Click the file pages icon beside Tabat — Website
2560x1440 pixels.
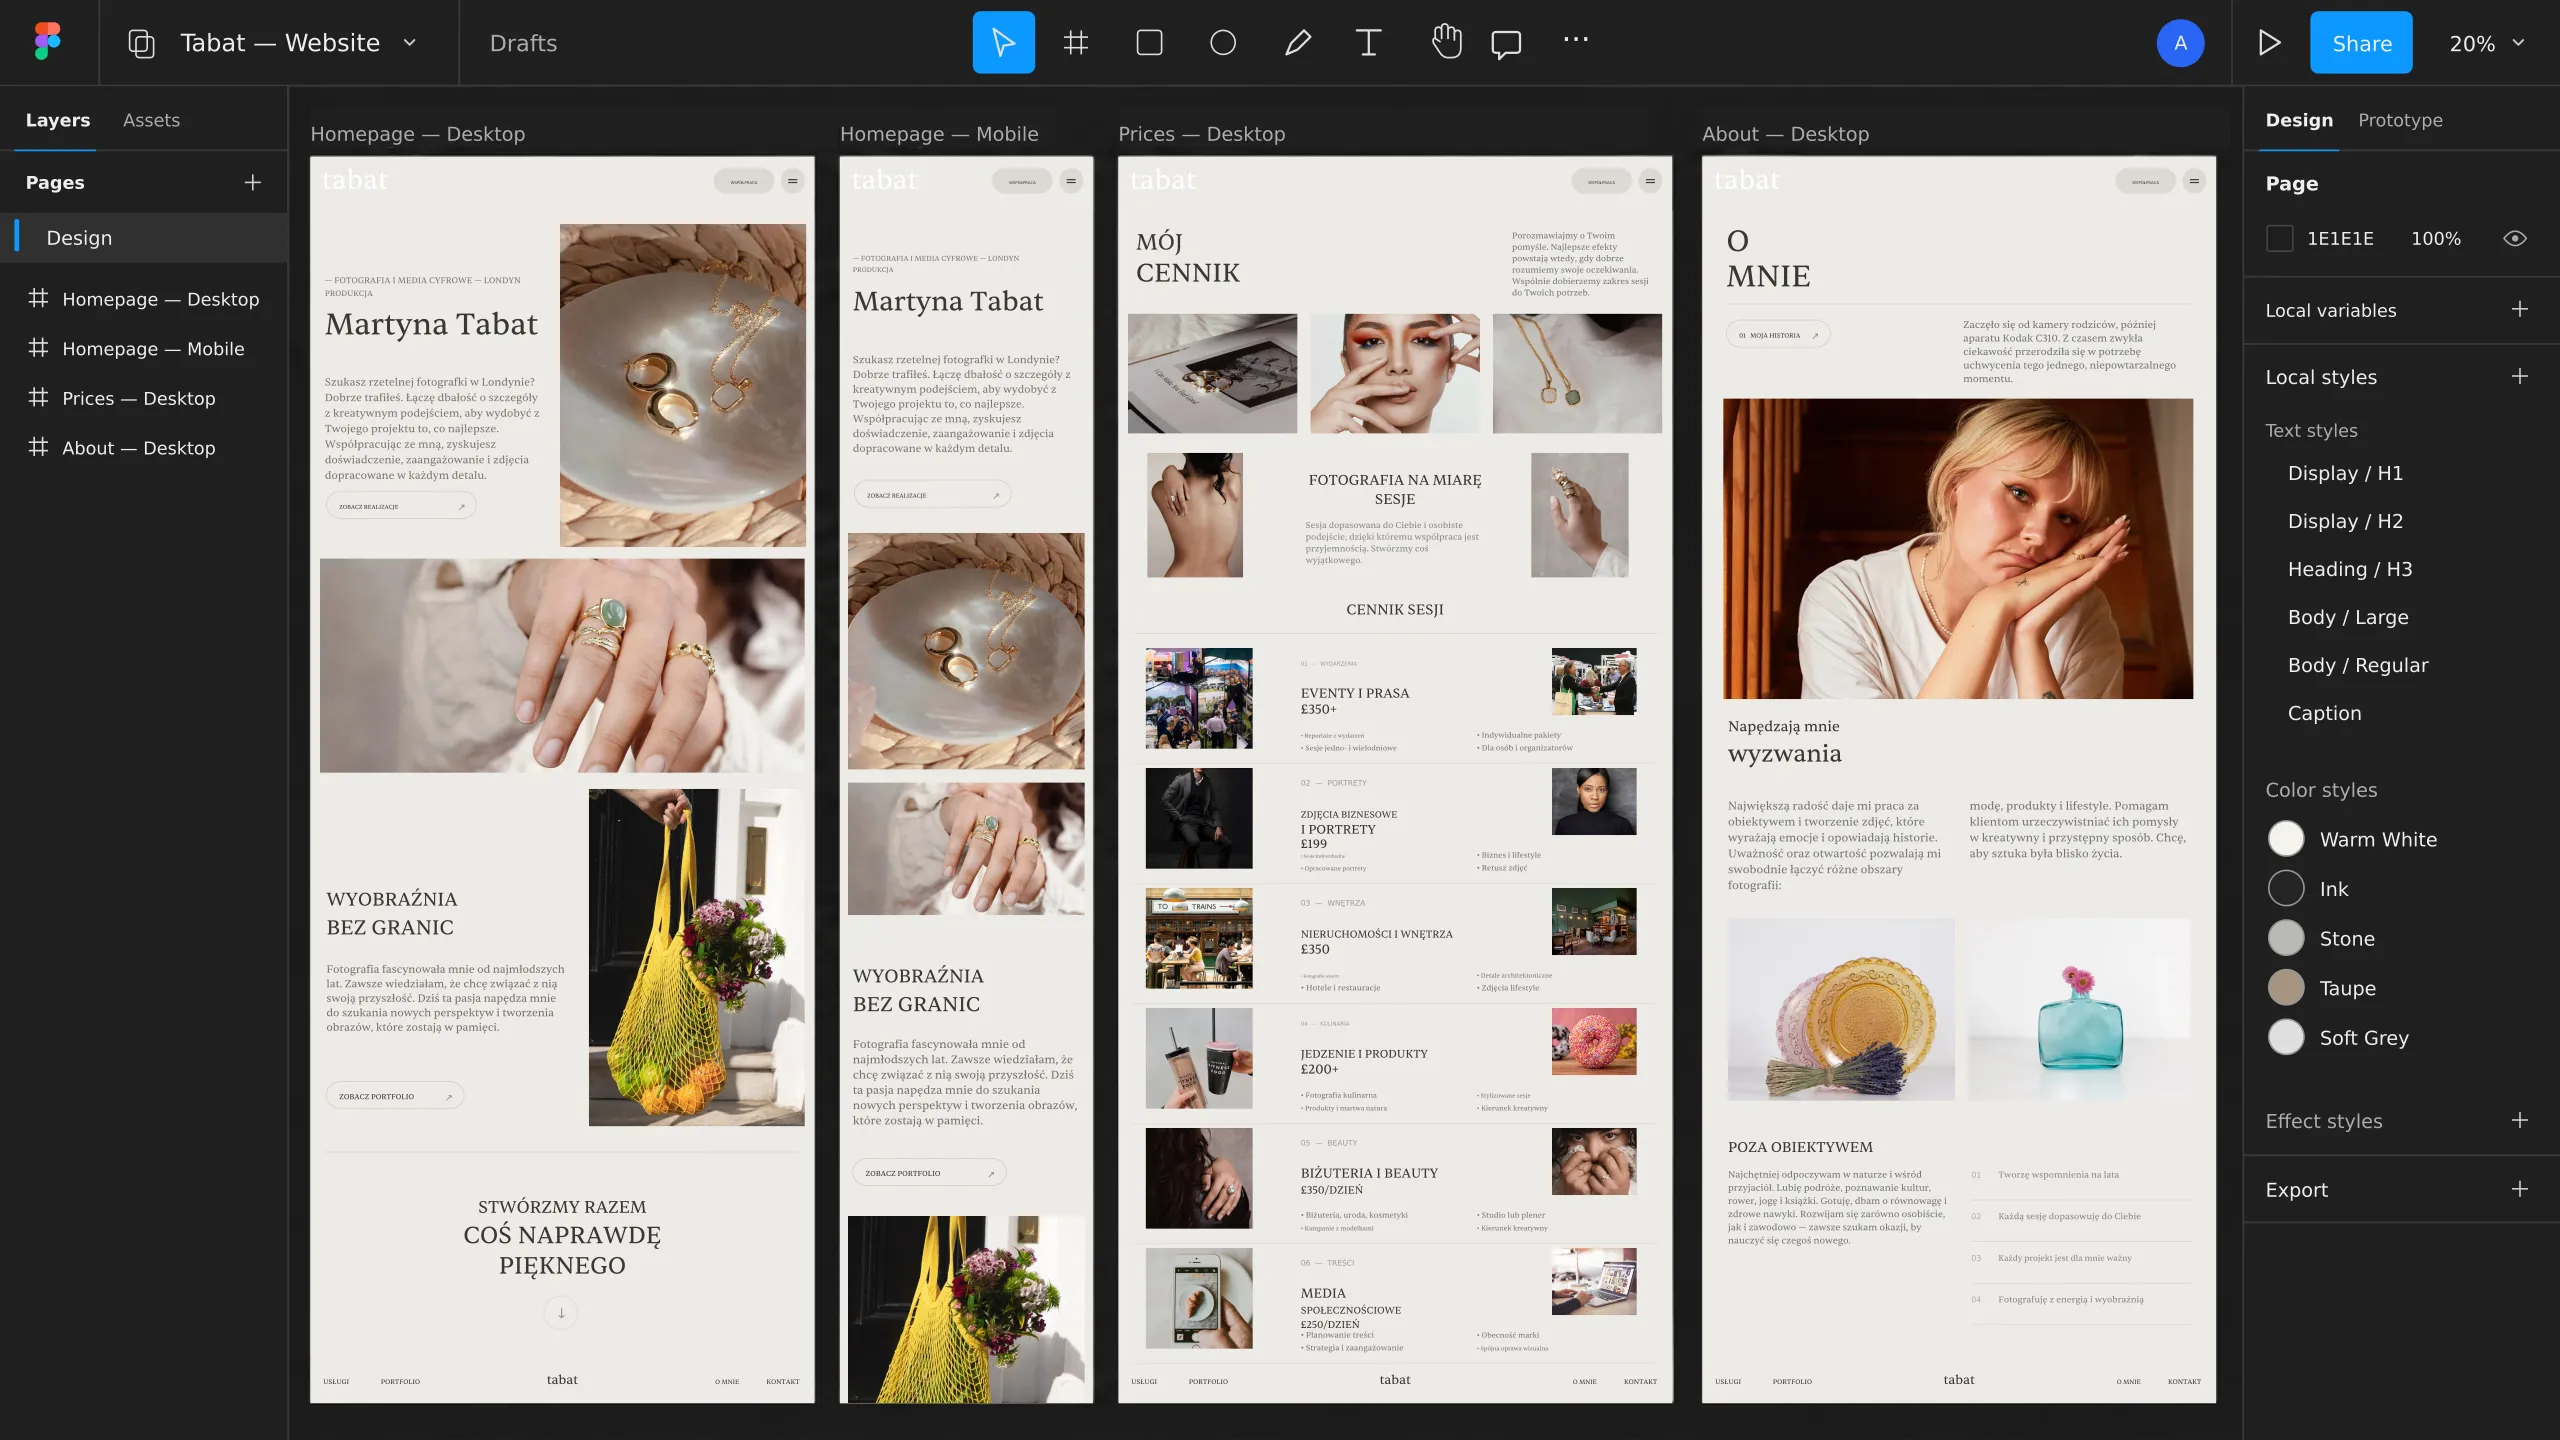pos(141,43)
